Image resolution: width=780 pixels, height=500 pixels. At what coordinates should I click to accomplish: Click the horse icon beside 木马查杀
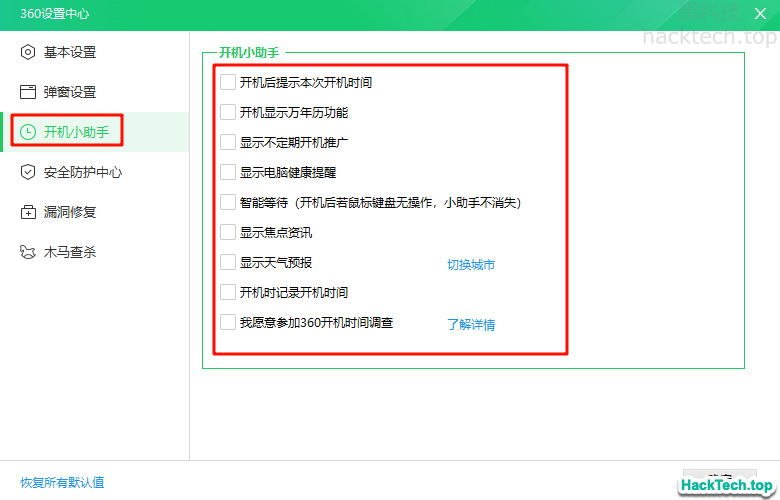click(28, 252)
